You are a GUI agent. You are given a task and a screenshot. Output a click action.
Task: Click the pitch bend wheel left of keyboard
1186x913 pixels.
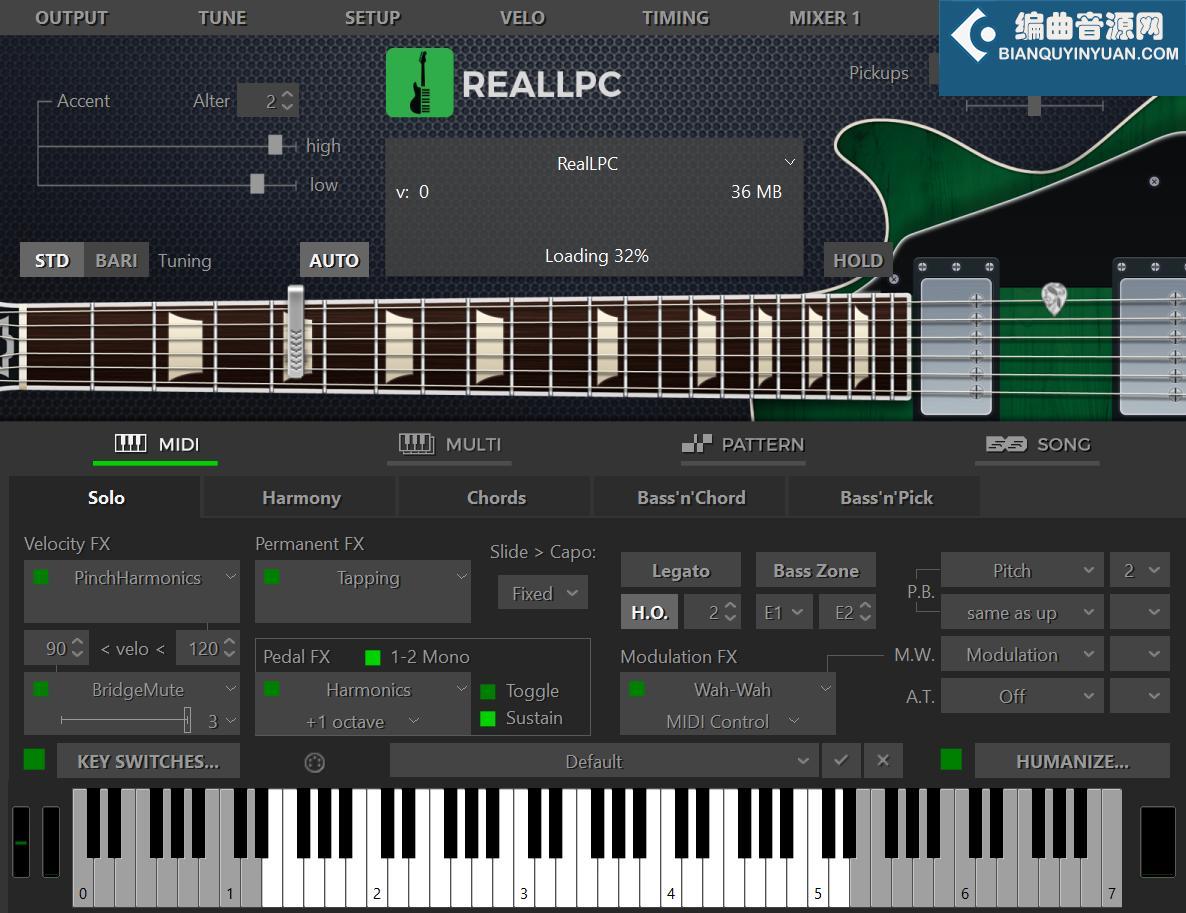pos(21,842)
